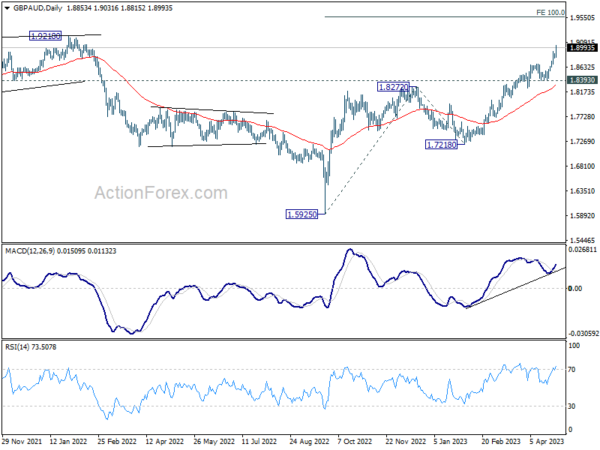Click the RSI 30 level label
The image size is (600, 450).
tap(572, 406)
